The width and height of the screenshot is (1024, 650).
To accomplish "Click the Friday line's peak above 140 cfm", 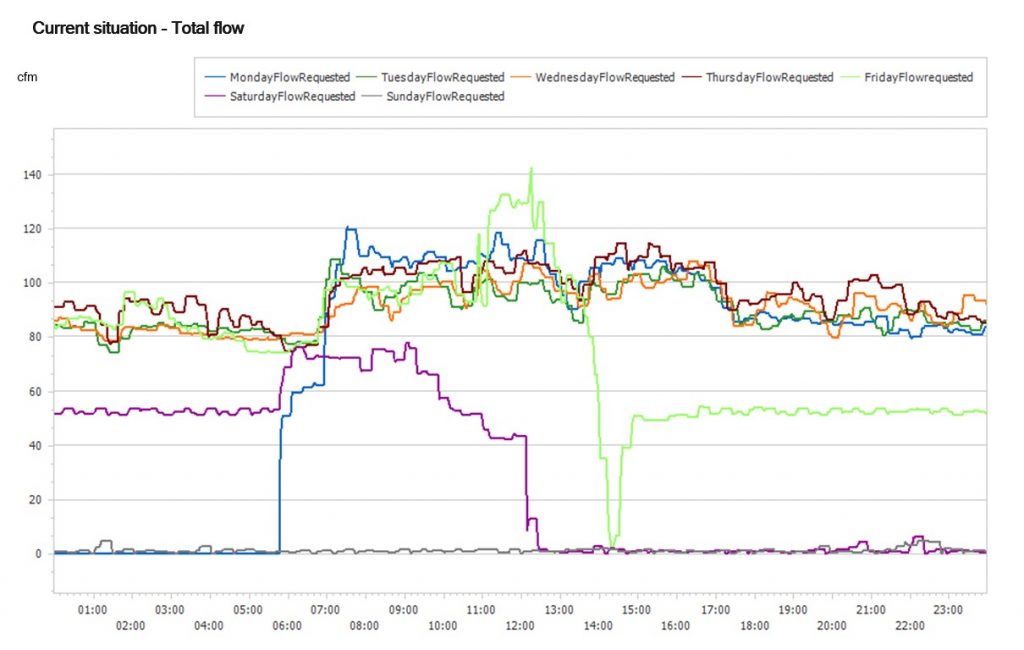I will pos(531,168).
